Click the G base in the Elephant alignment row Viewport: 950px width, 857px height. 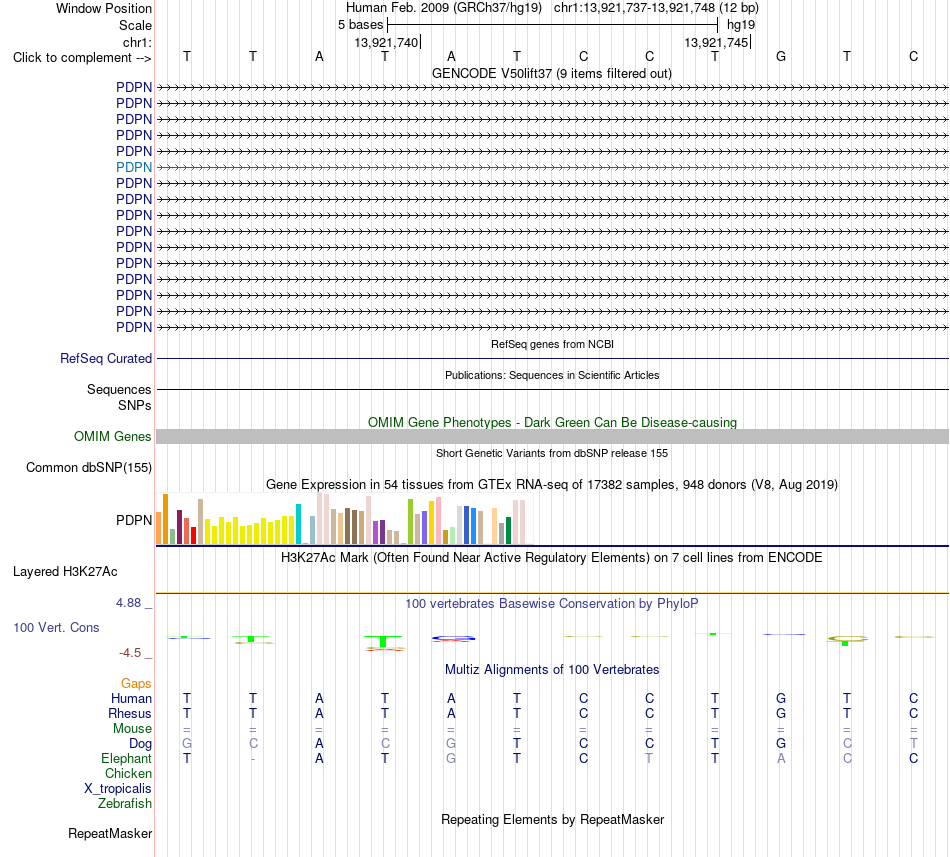point(451,758)
